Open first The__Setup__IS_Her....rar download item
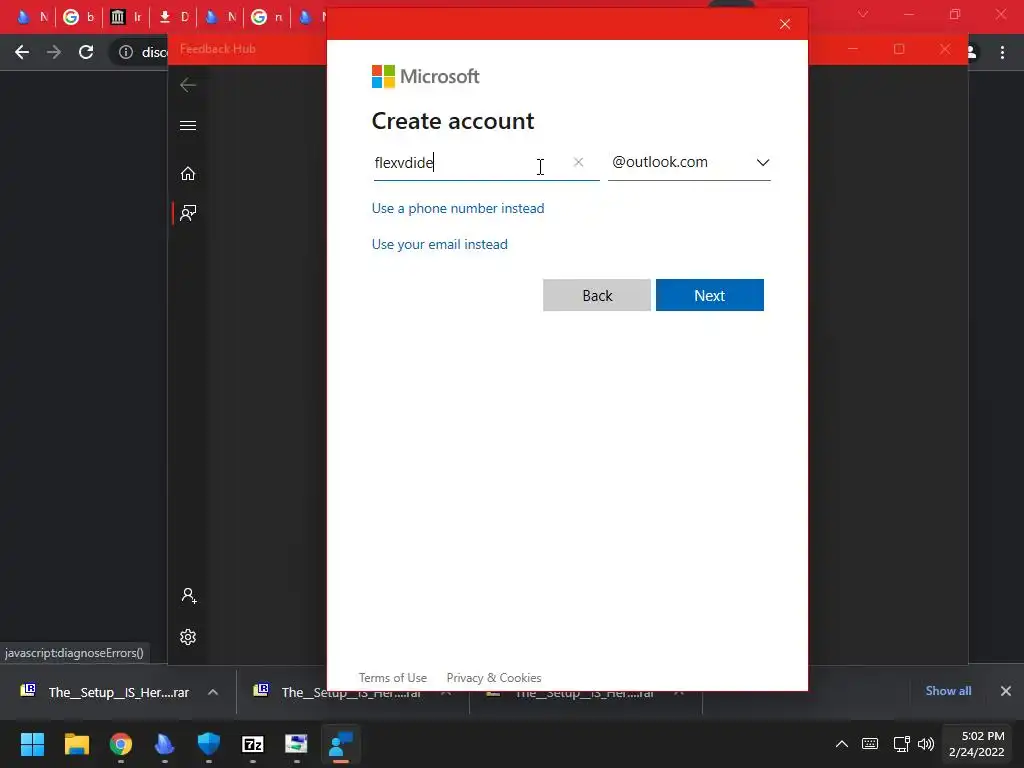Viewport: 1024px width, 768px height. (106, 692)
